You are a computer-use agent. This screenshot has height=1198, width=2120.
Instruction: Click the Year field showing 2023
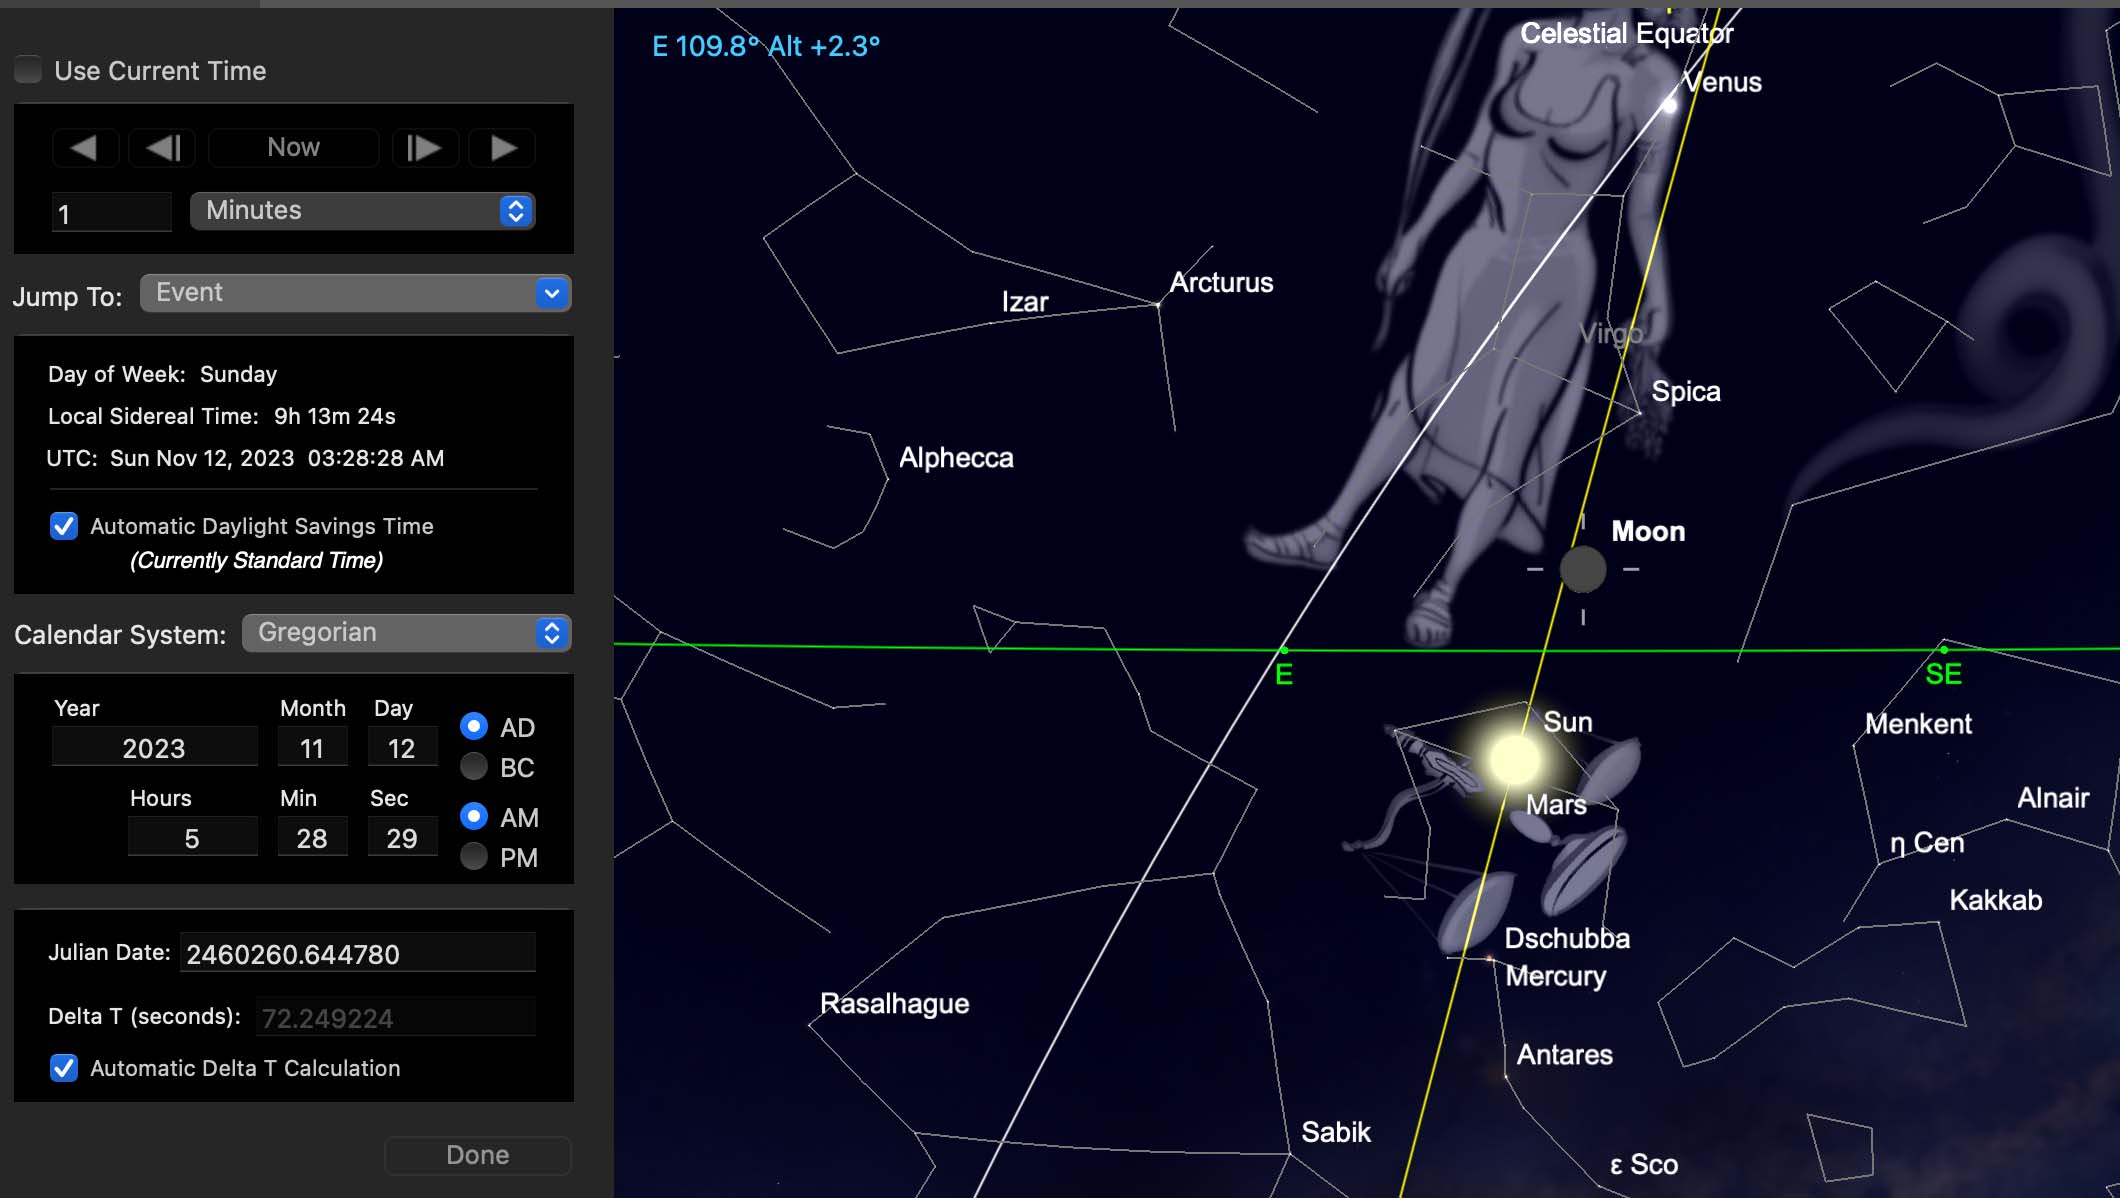coord(154,748)
